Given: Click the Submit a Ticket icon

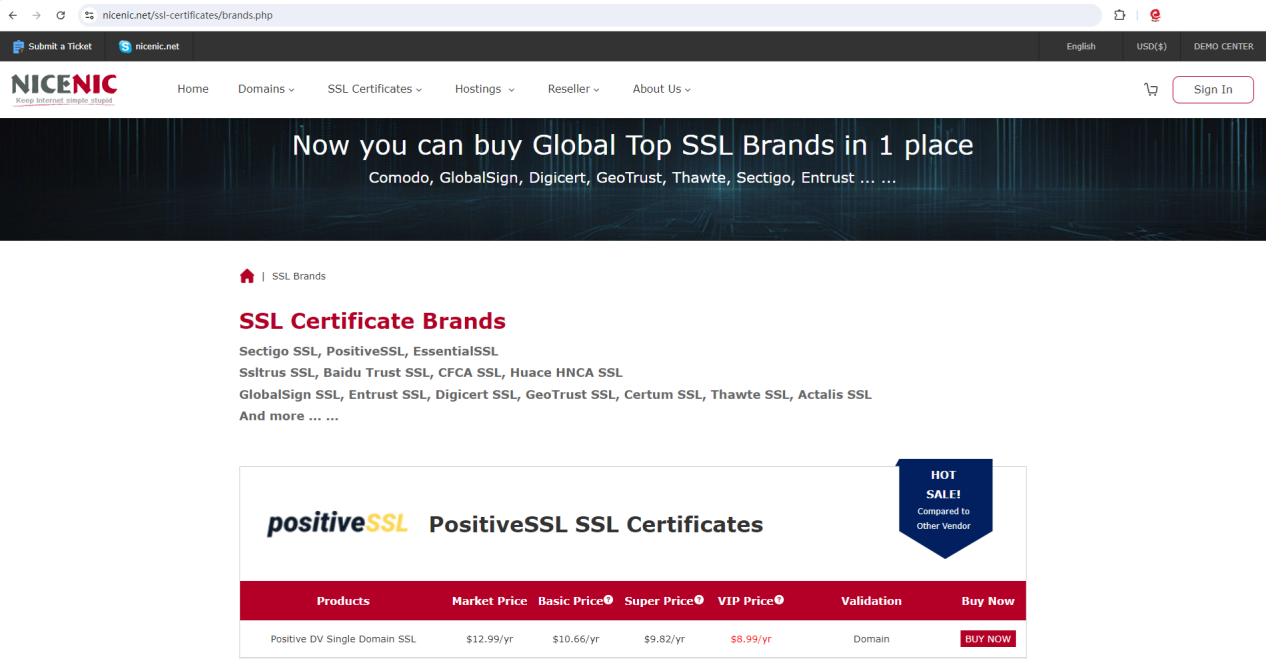Looking at the screenshot, I should (18, 46).
